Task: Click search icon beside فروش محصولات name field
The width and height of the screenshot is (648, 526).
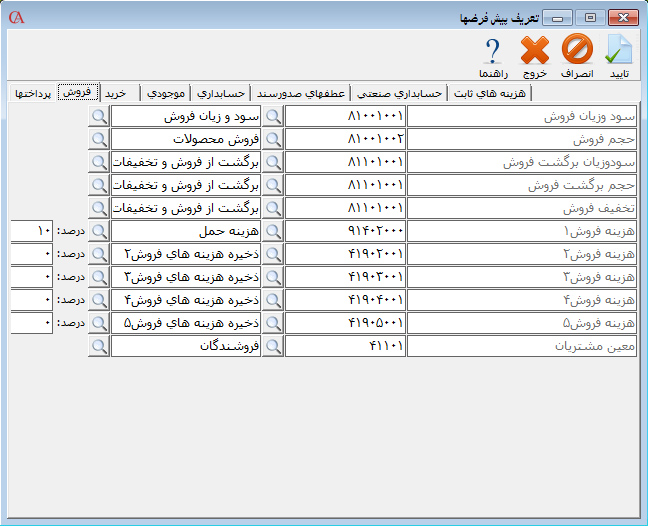Action: click(x=99, y=139)
